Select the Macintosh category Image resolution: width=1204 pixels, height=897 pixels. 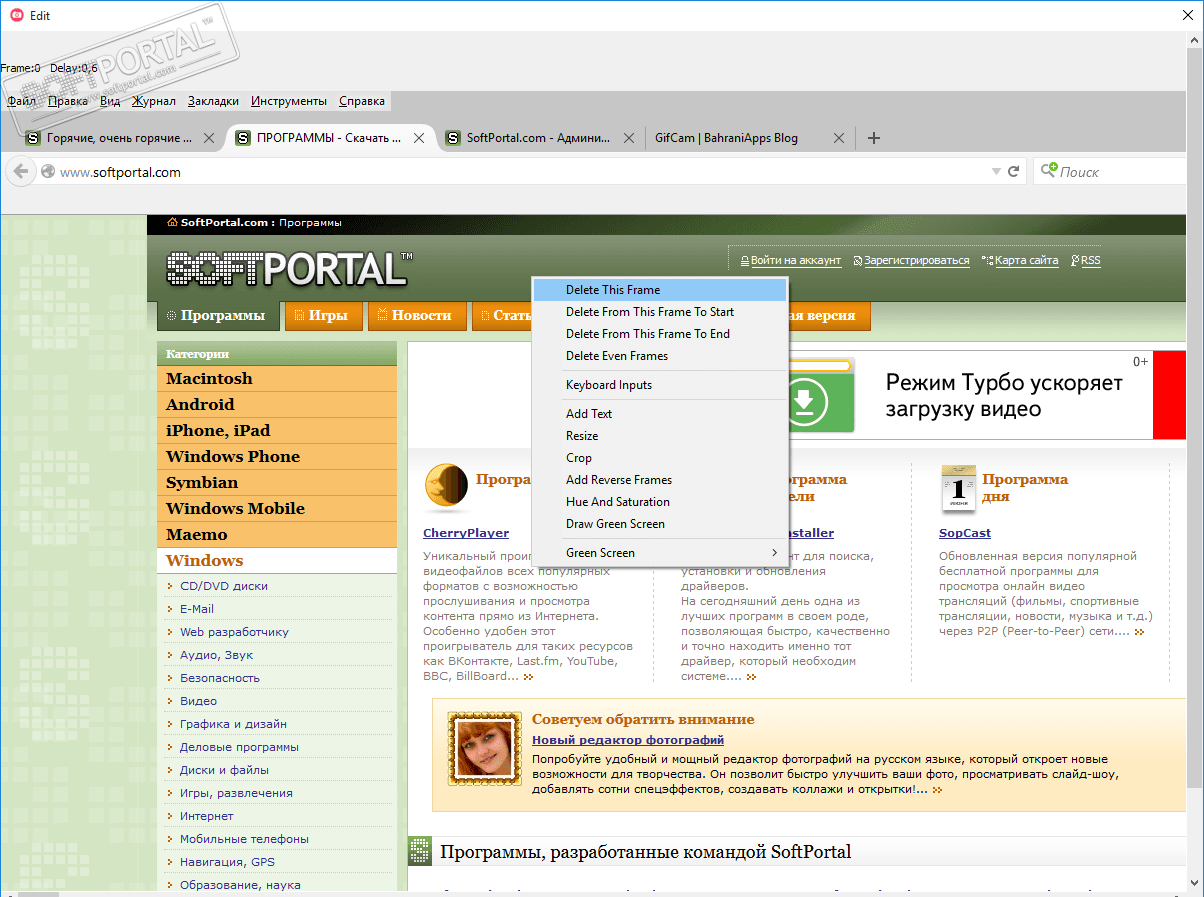pyautogui.click(x=277, y=379)
